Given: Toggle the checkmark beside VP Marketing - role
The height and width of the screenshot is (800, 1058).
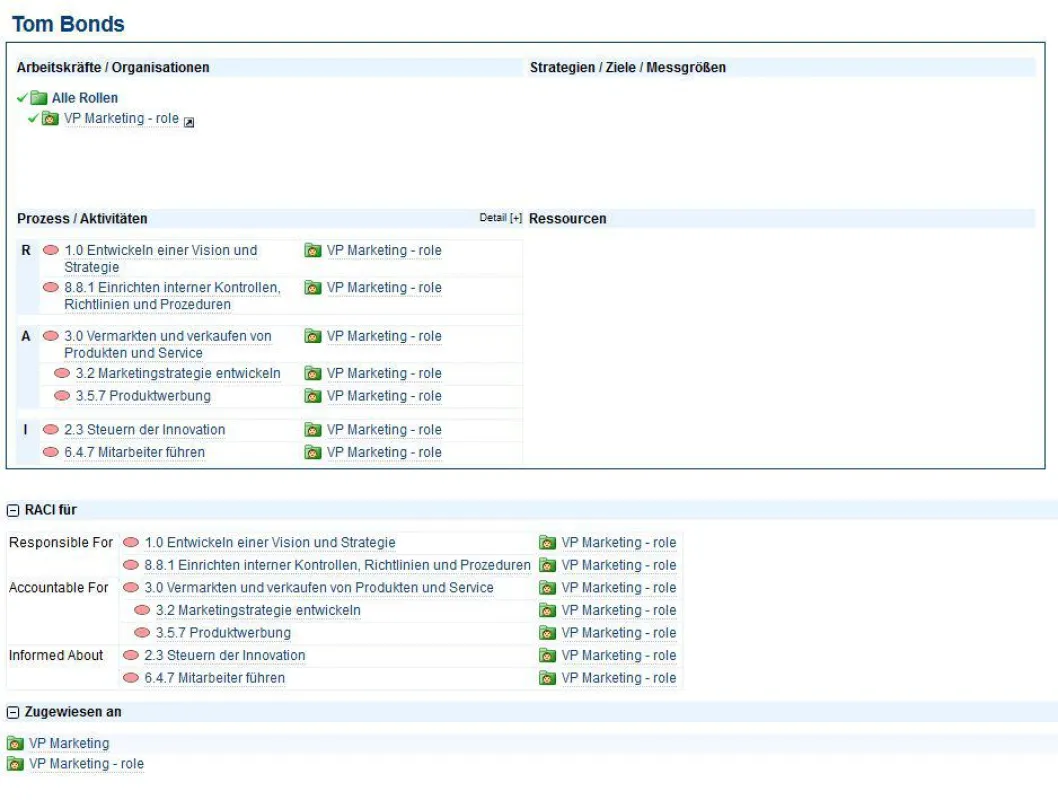Looking at the screenshot, I should pyautogui.click(x=33, y=119).
